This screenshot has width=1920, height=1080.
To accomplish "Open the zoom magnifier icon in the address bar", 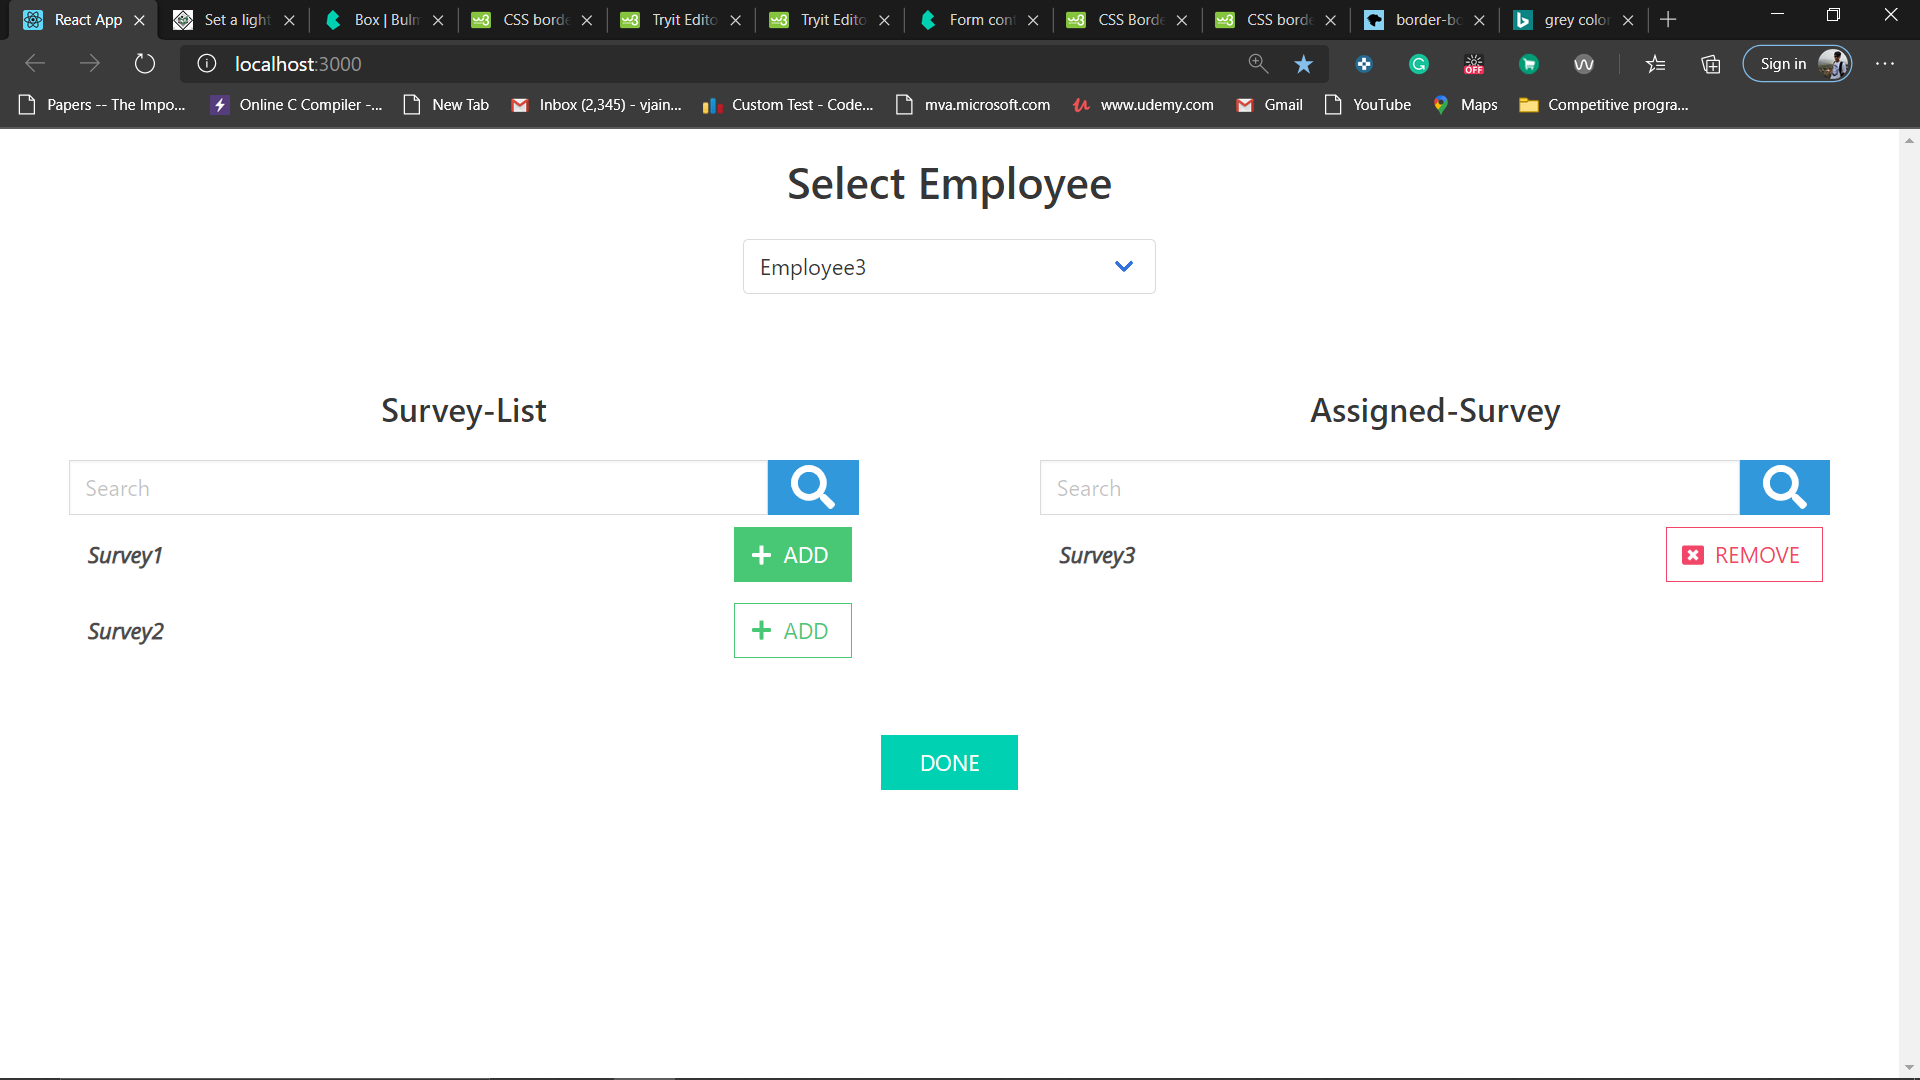I will (x=1258, y=64).
